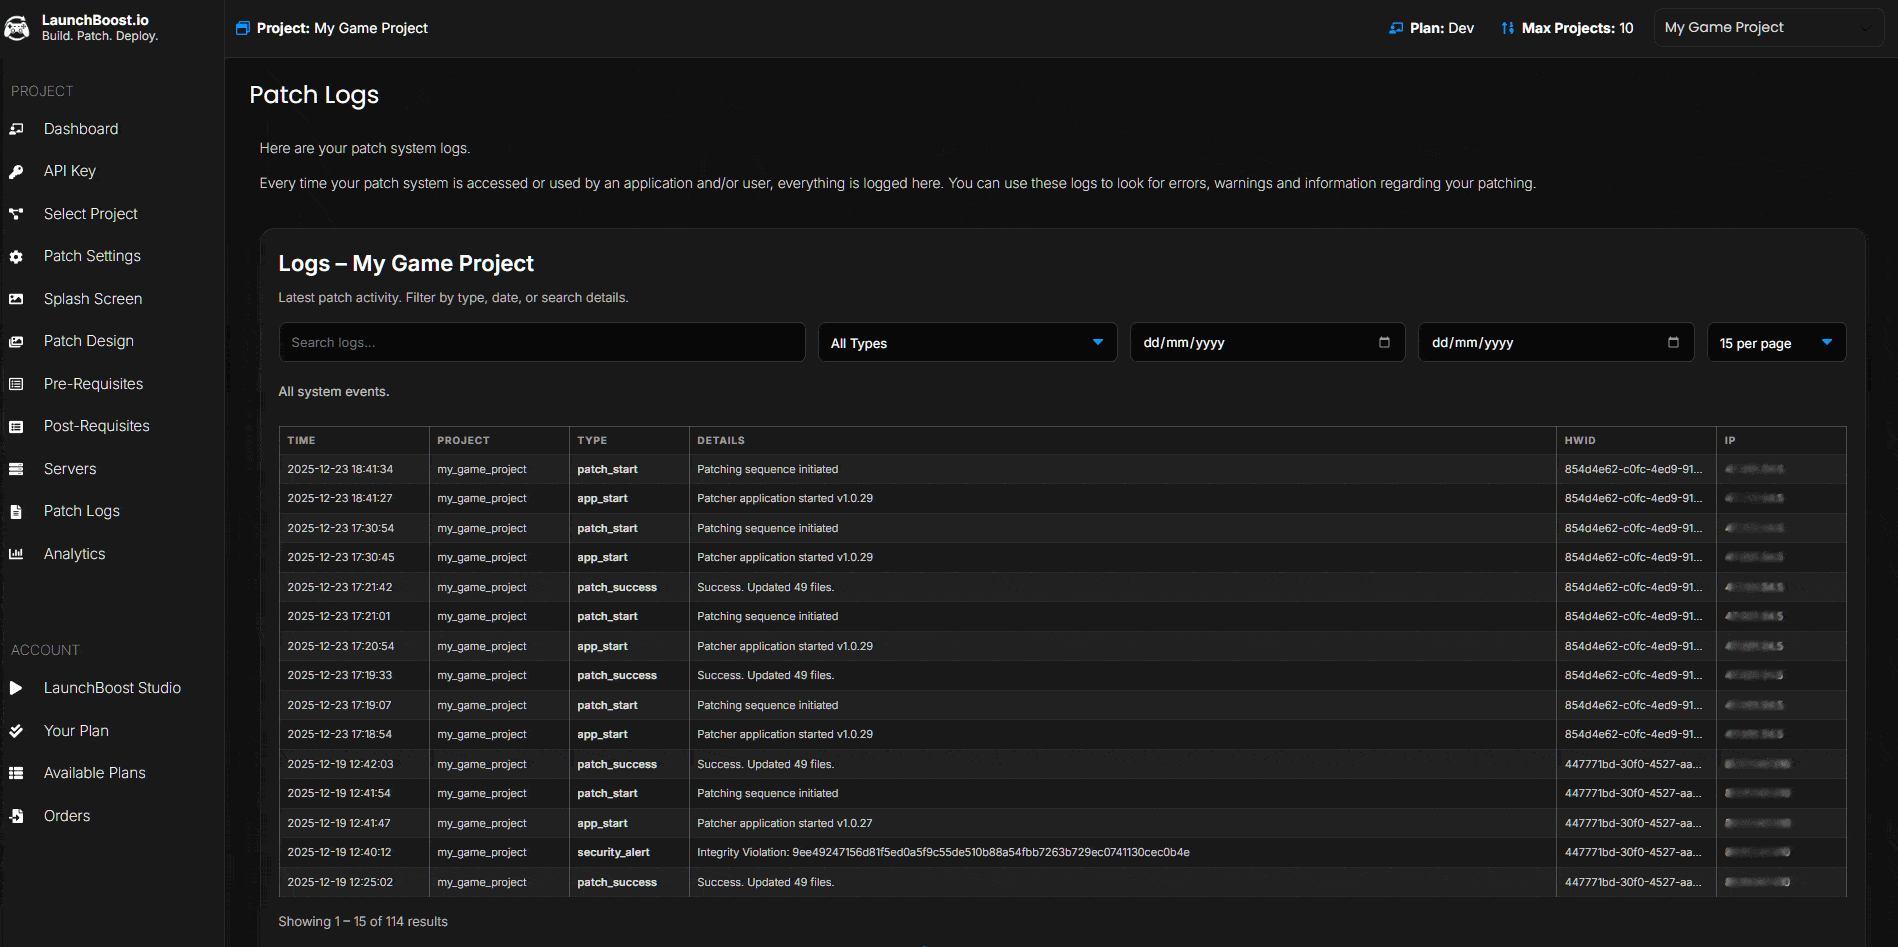1898x947 pixels.
Task: Click Patch Logs in the sidebar
Action: (82, 511)
